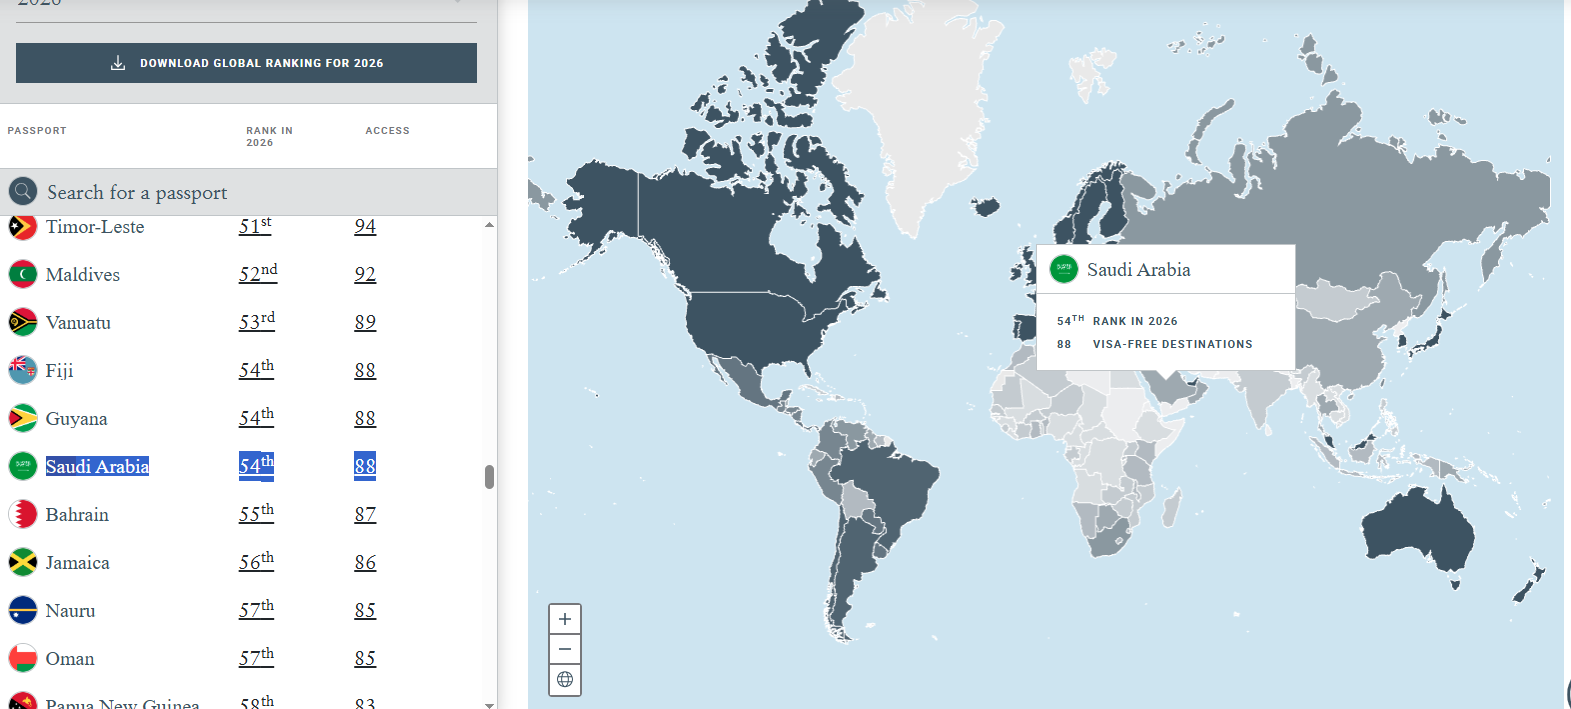Click the Vanuatu flag icon
Screen dimensions: 1571x709
click(x=23, y=323)
